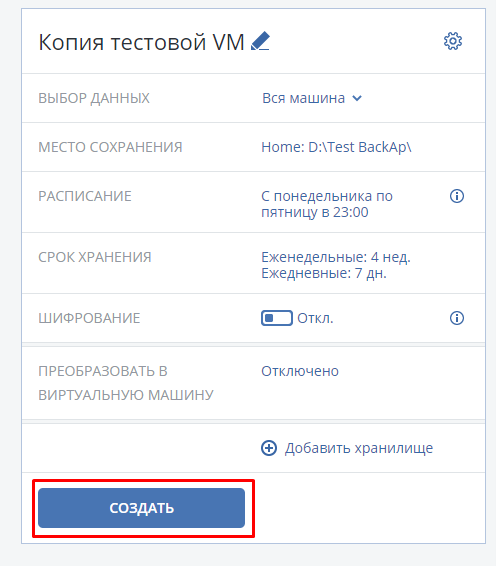This screenshot has width=496, height=566.
Task: Click the Откл. label beside encryption switch
Action: pos(315,318)
